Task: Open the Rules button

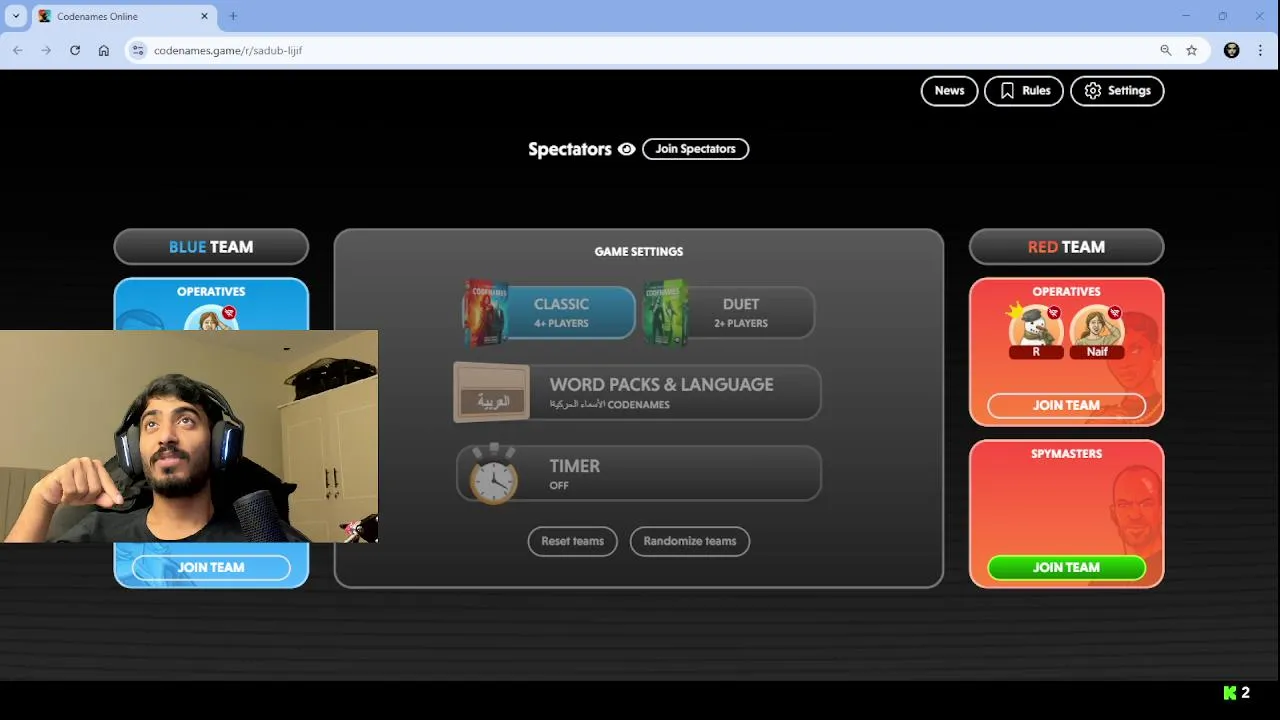Action: click(1024, 91)
